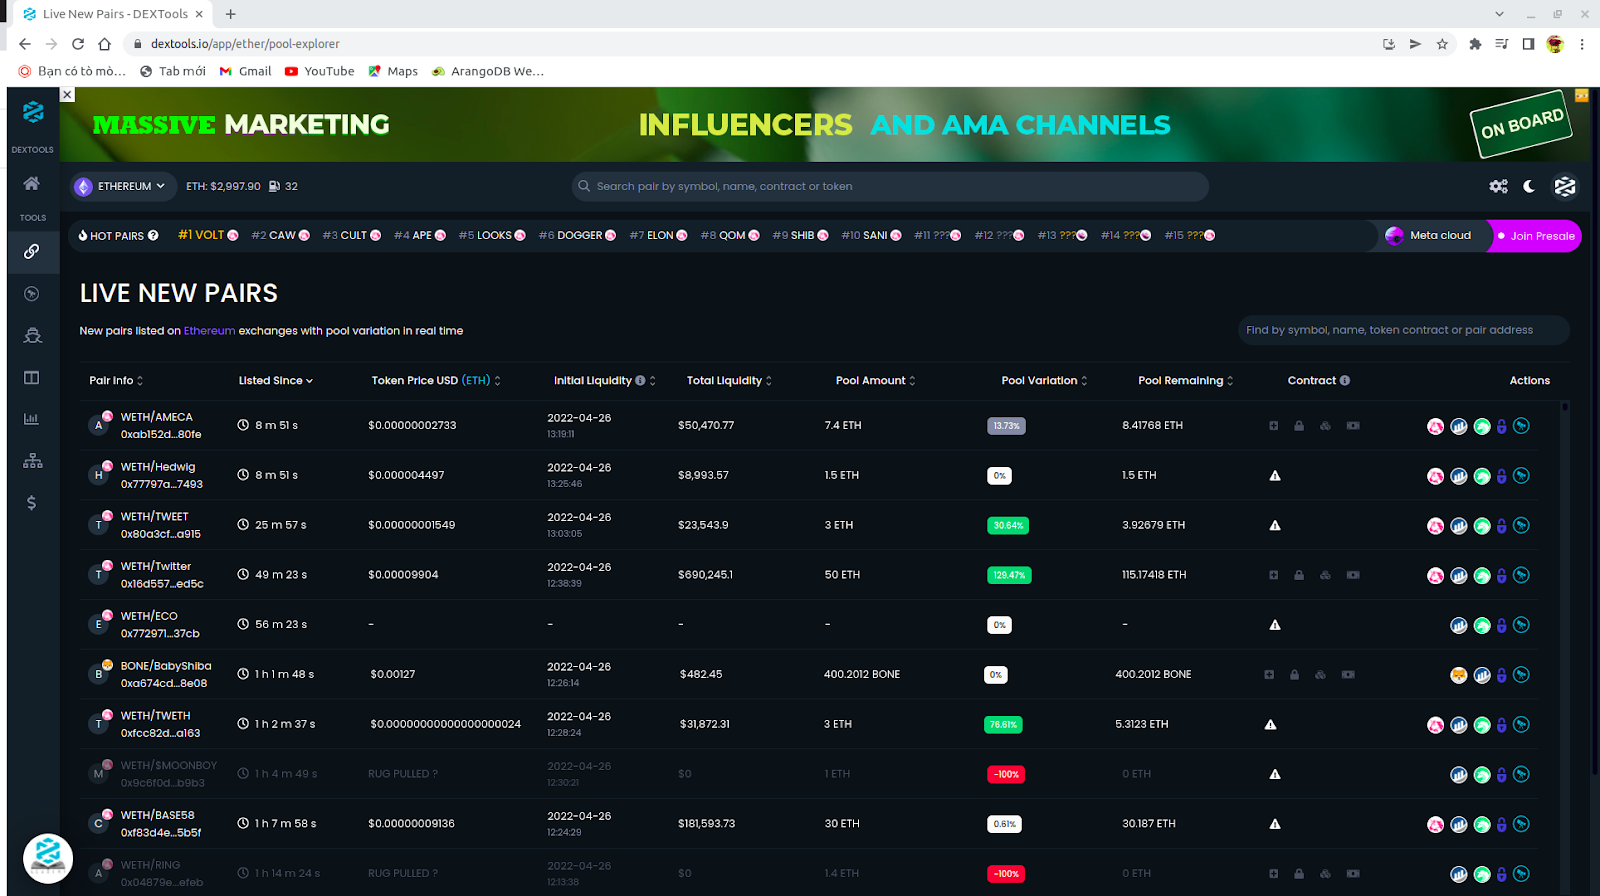Sort by Pool Remaining column
Image resolution: width=1600 pixels, height=896 pixels.
click(x=1186, y=380)
